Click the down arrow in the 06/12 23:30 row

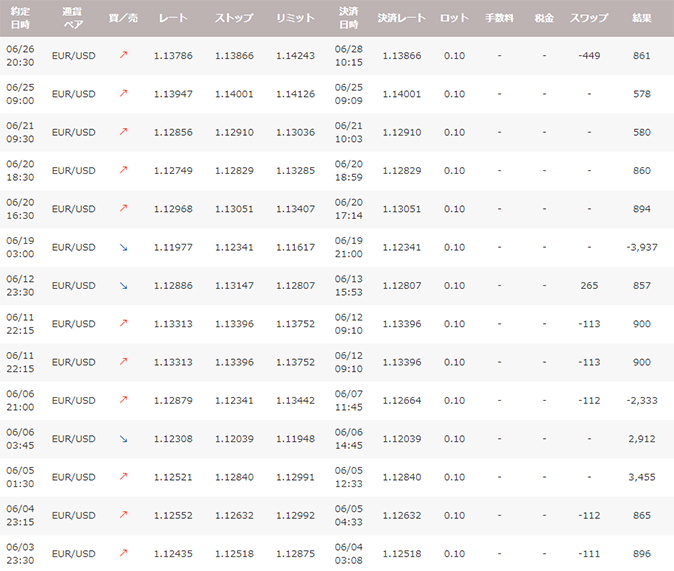coord(124,285)
